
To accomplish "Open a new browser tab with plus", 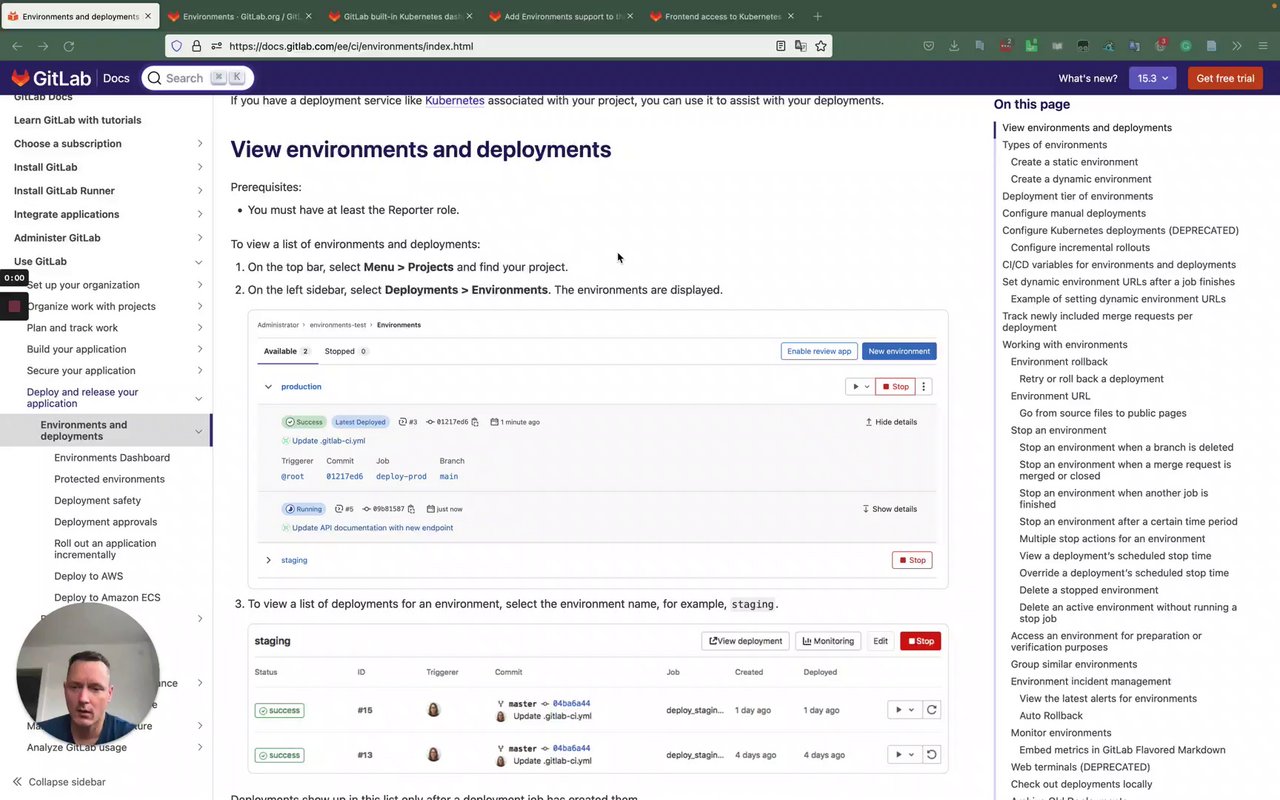I will pyautogui.click(x=817, y=16).
